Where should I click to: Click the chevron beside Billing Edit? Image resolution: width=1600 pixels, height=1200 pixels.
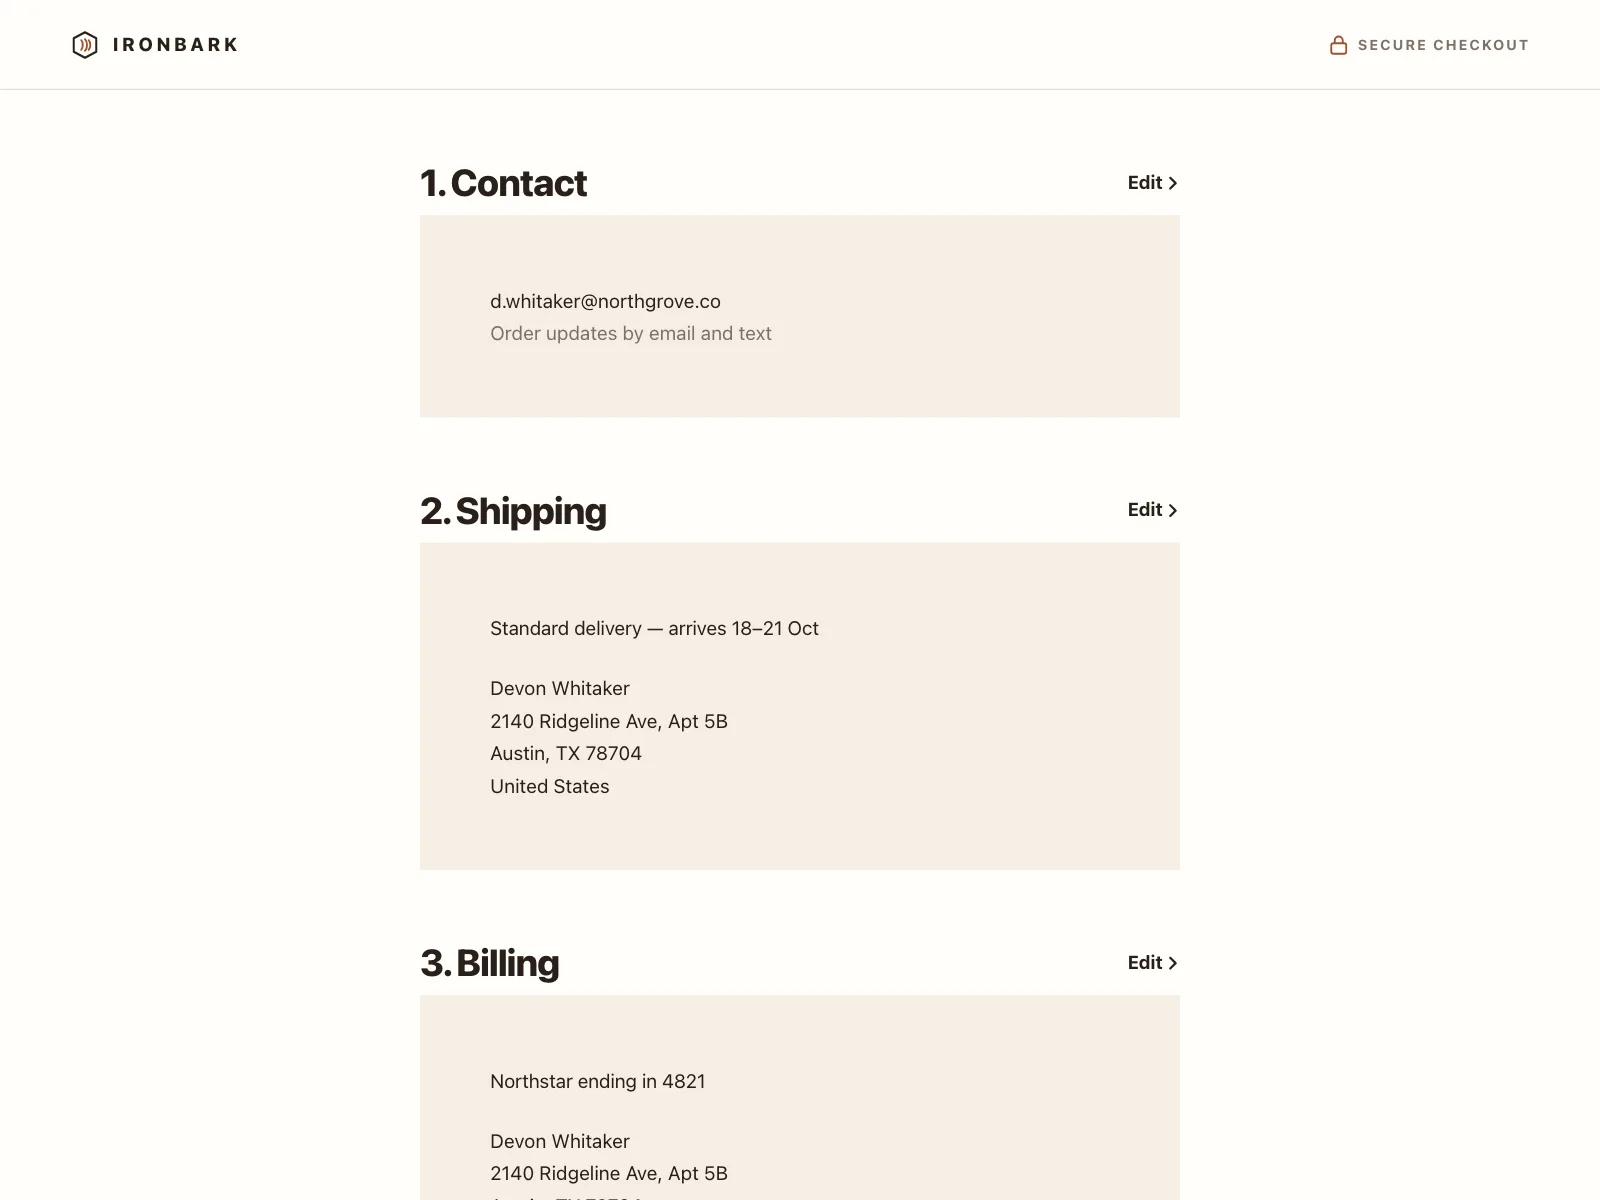(1173, 963)
